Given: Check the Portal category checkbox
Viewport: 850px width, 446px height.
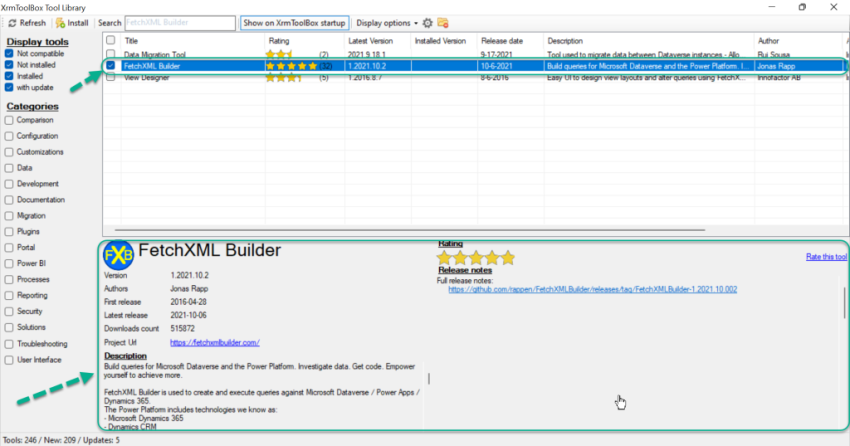Looking at the screenshot, I should 9,248.
